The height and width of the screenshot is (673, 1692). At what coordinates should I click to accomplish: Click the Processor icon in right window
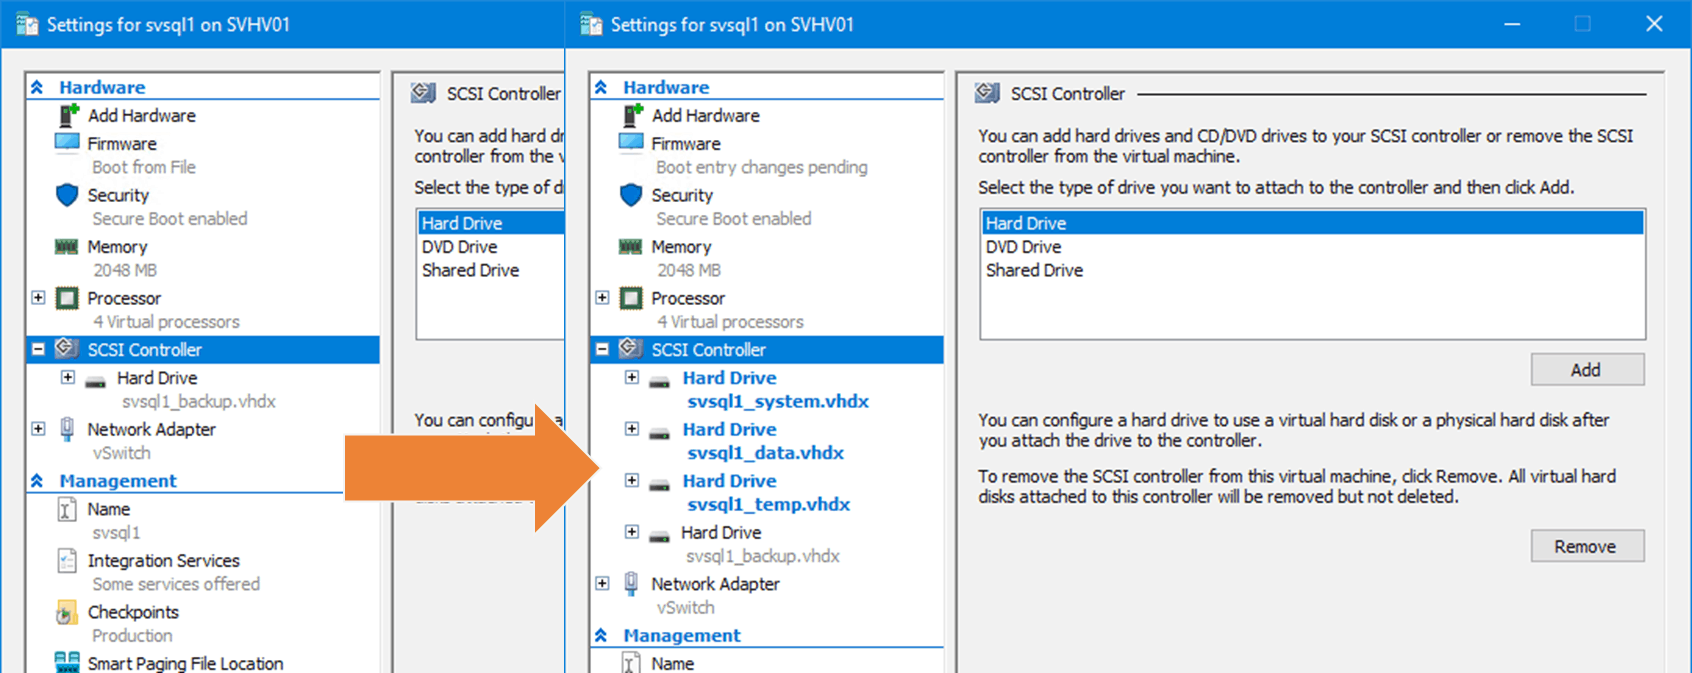(631, 298)
